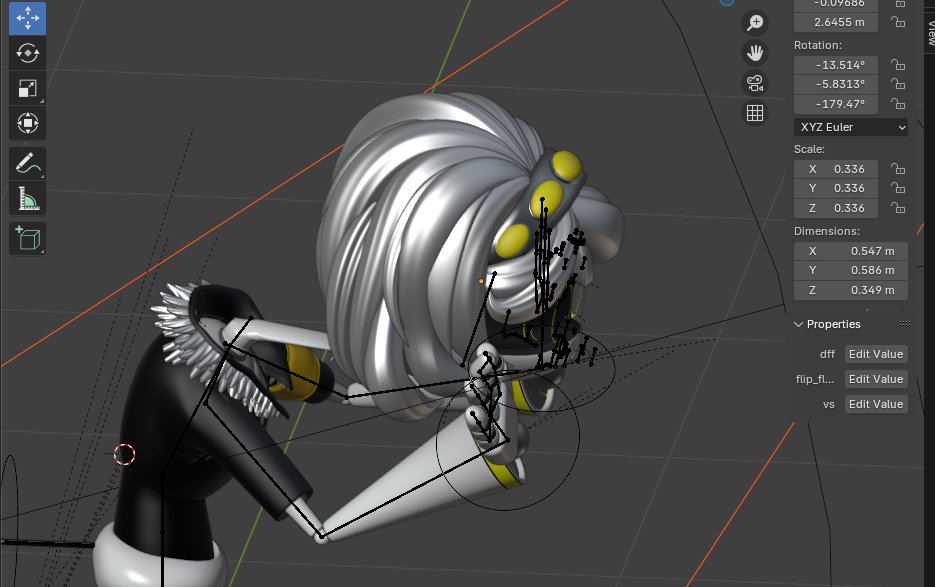
Task: Click Dimensions X 0.547 m field
Action: [x=850, y=251]
